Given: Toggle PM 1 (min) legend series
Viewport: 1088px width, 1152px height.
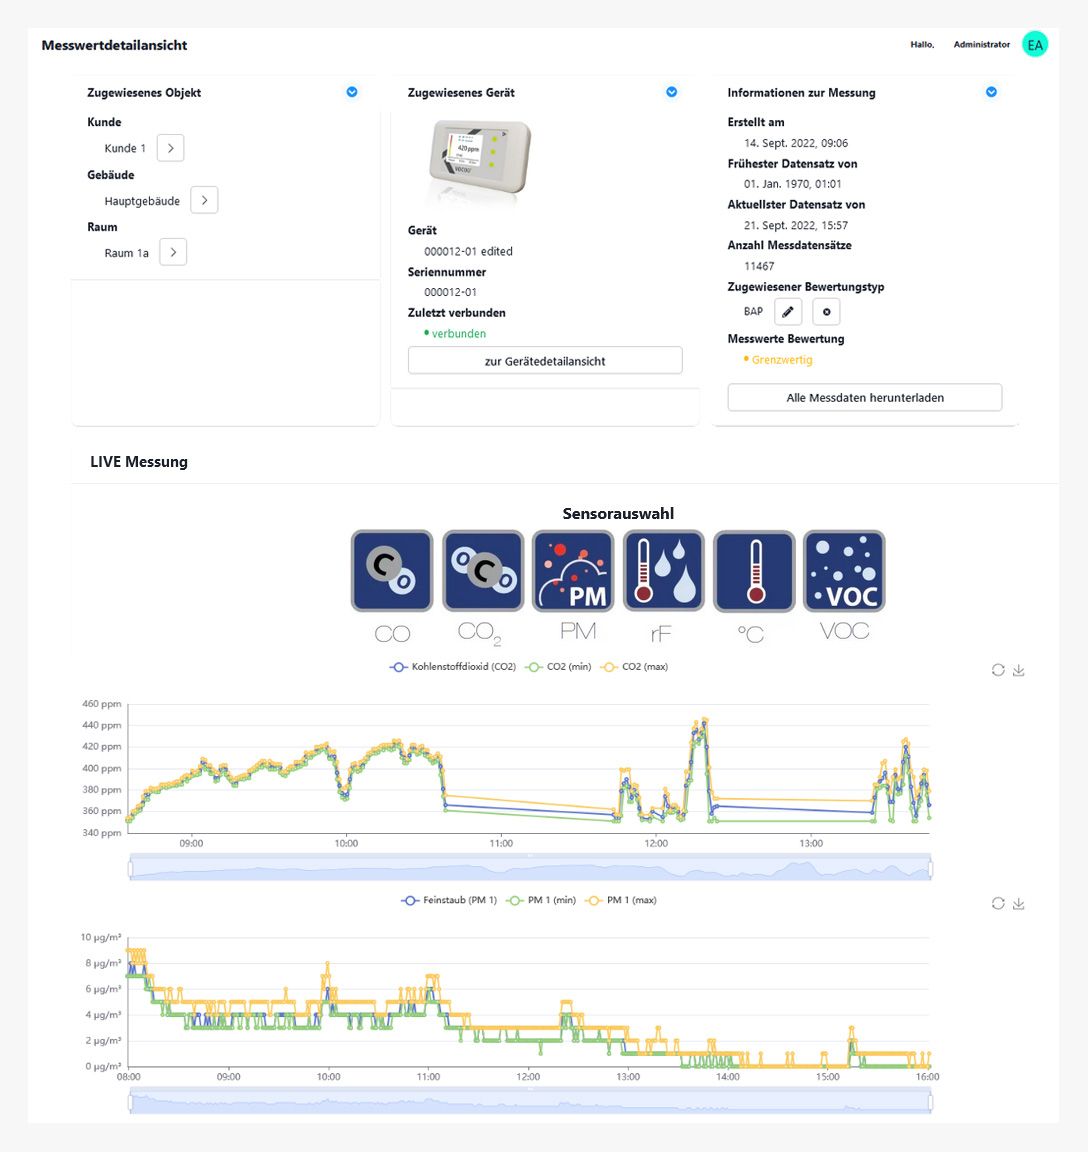Looking at the screenshot, I should pyautogui.click(x=541, y=900).
